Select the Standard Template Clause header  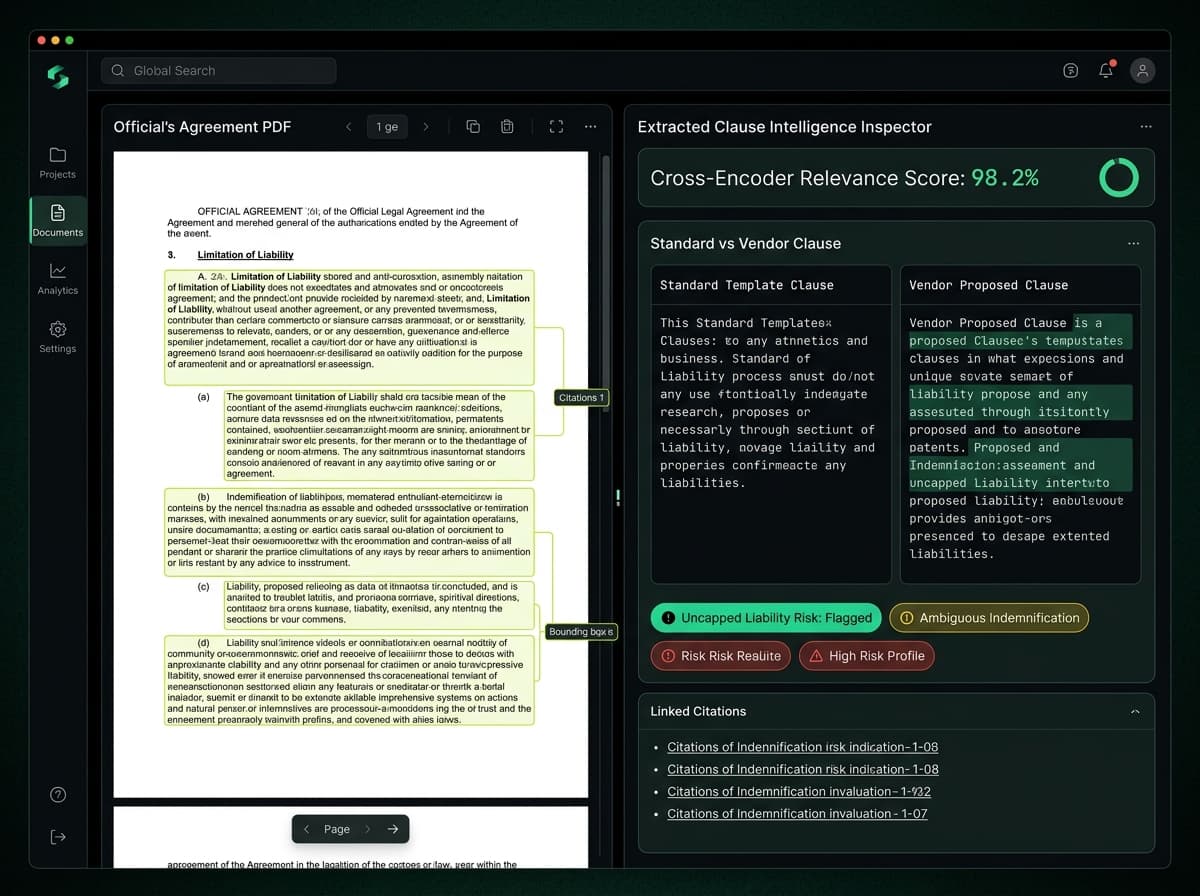(x=747, y=285)
